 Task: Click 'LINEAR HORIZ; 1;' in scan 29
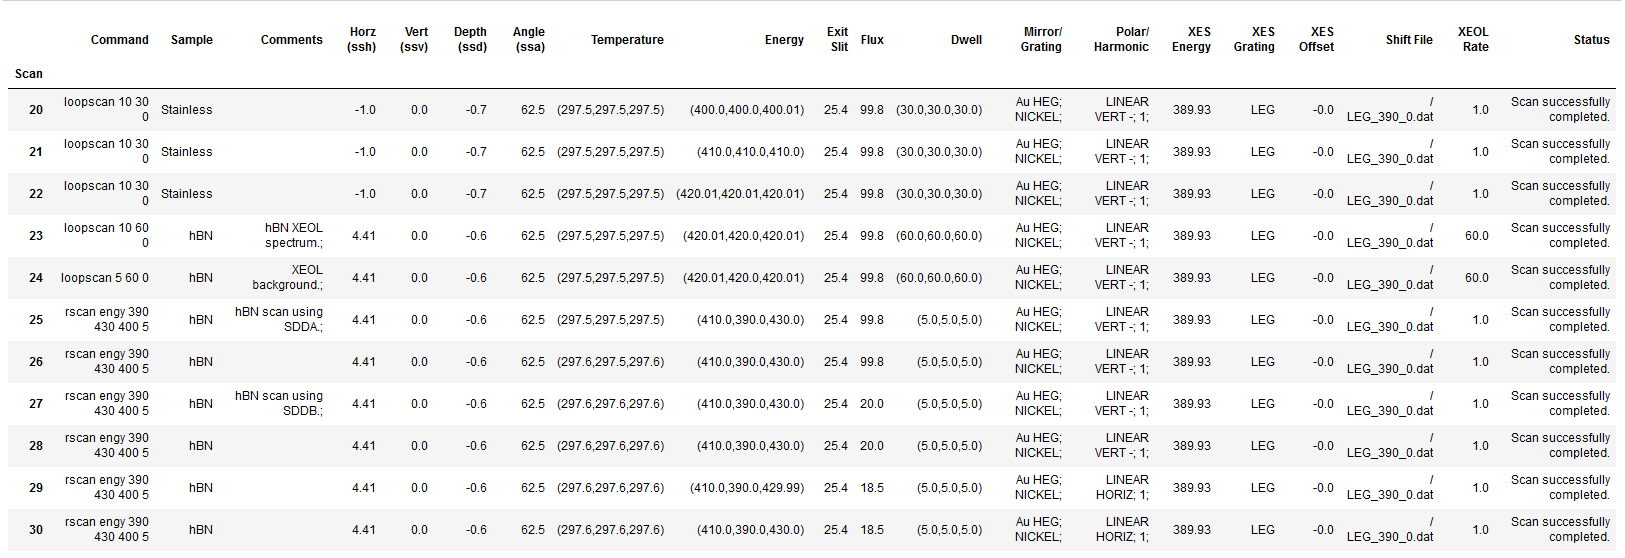[1122, 487]
